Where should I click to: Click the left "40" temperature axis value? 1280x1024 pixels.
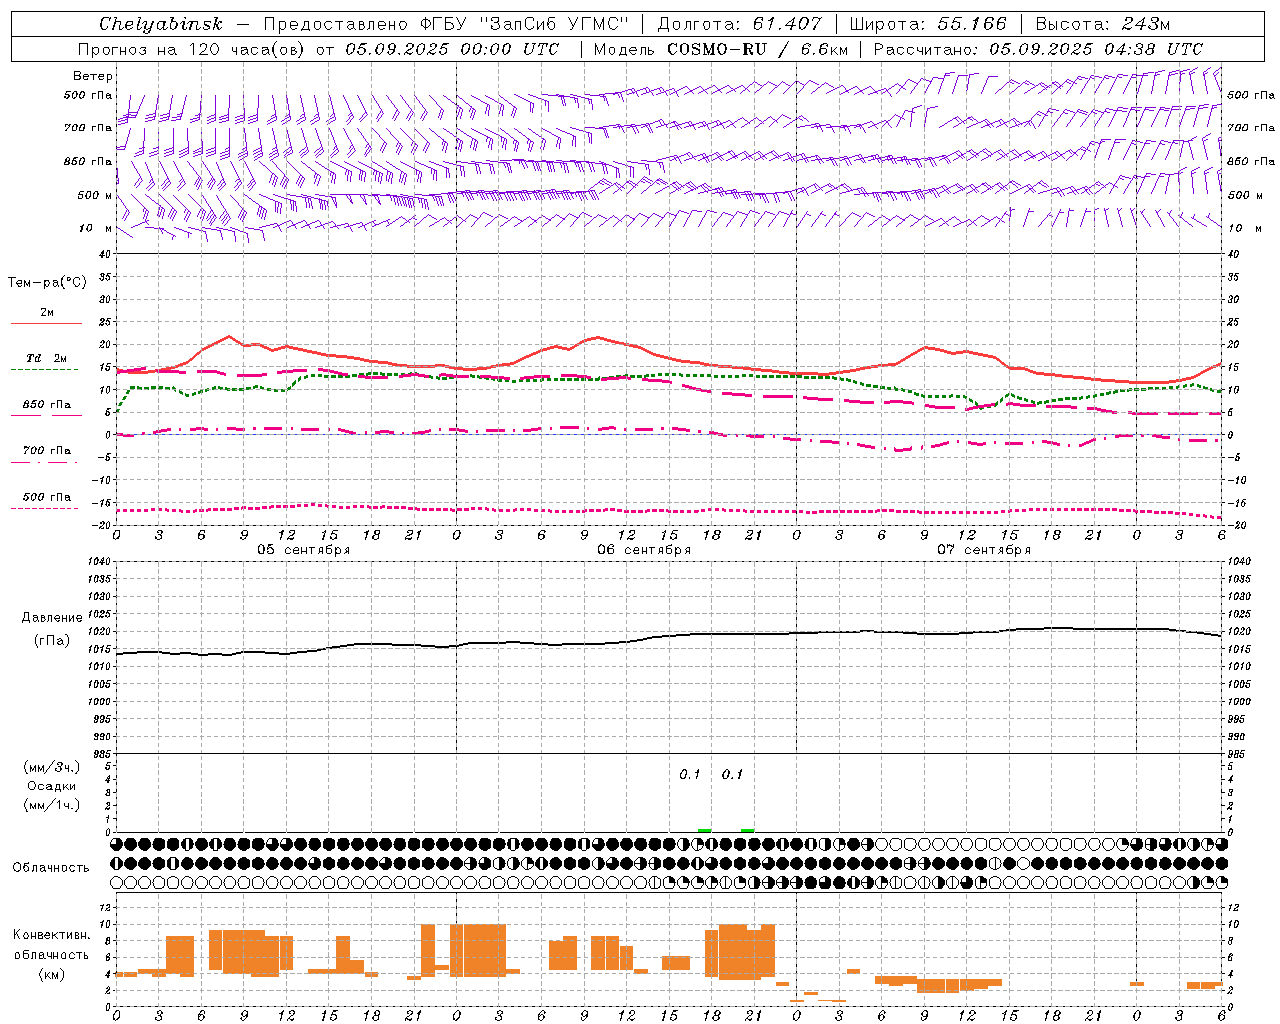click(105, 255)
